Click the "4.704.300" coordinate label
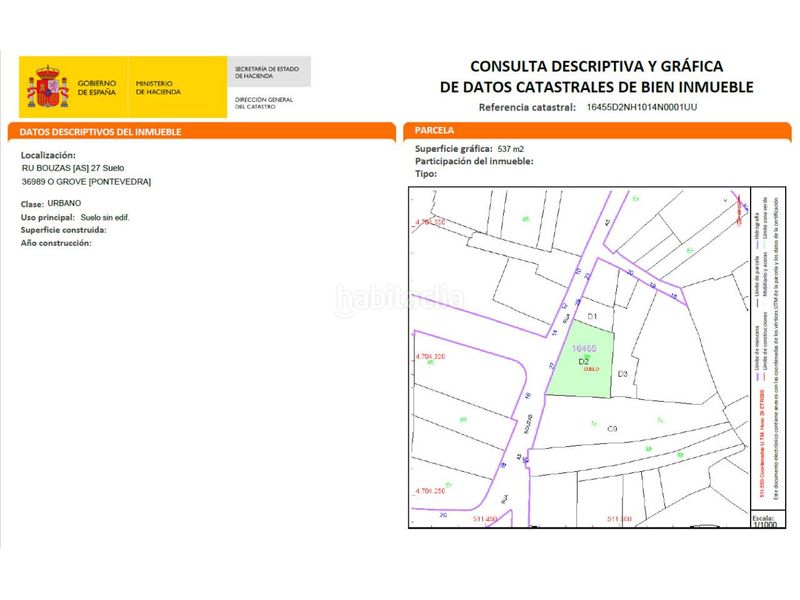 pos(430,356)
